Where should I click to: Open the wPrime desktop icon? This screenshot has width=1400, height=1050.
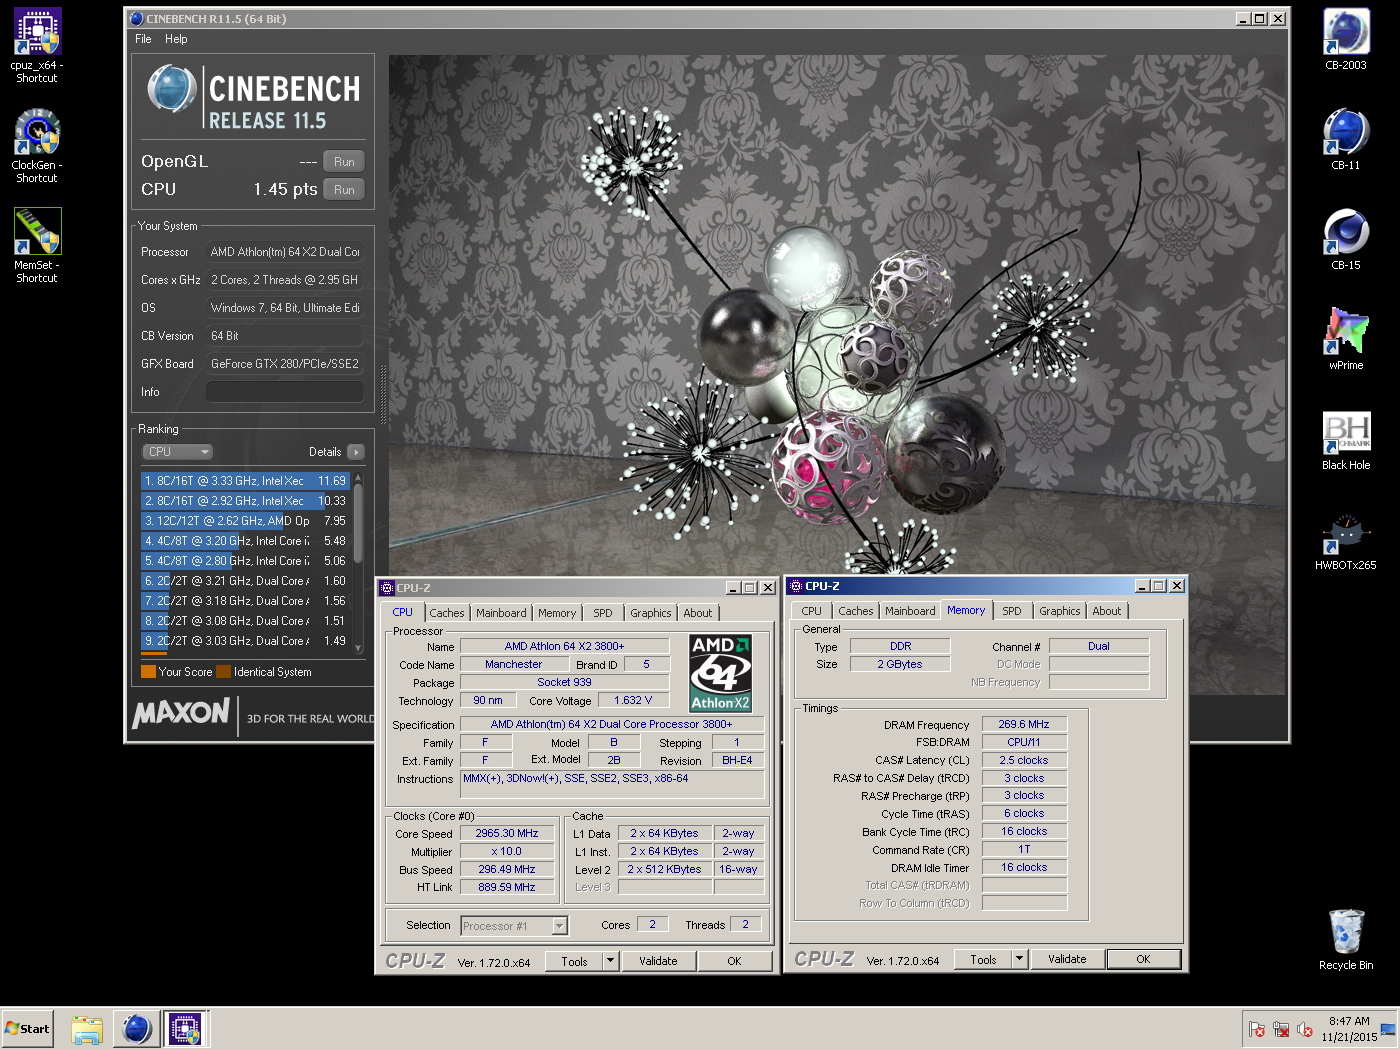pos(1346,340)
